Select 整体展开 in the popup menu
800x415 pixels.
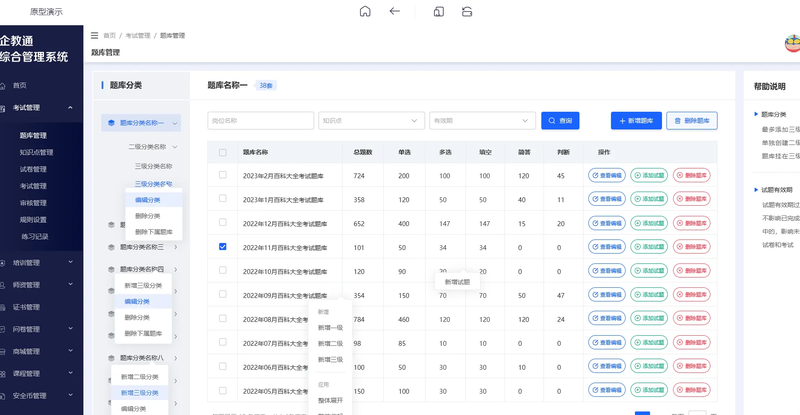tap(330, 400)
